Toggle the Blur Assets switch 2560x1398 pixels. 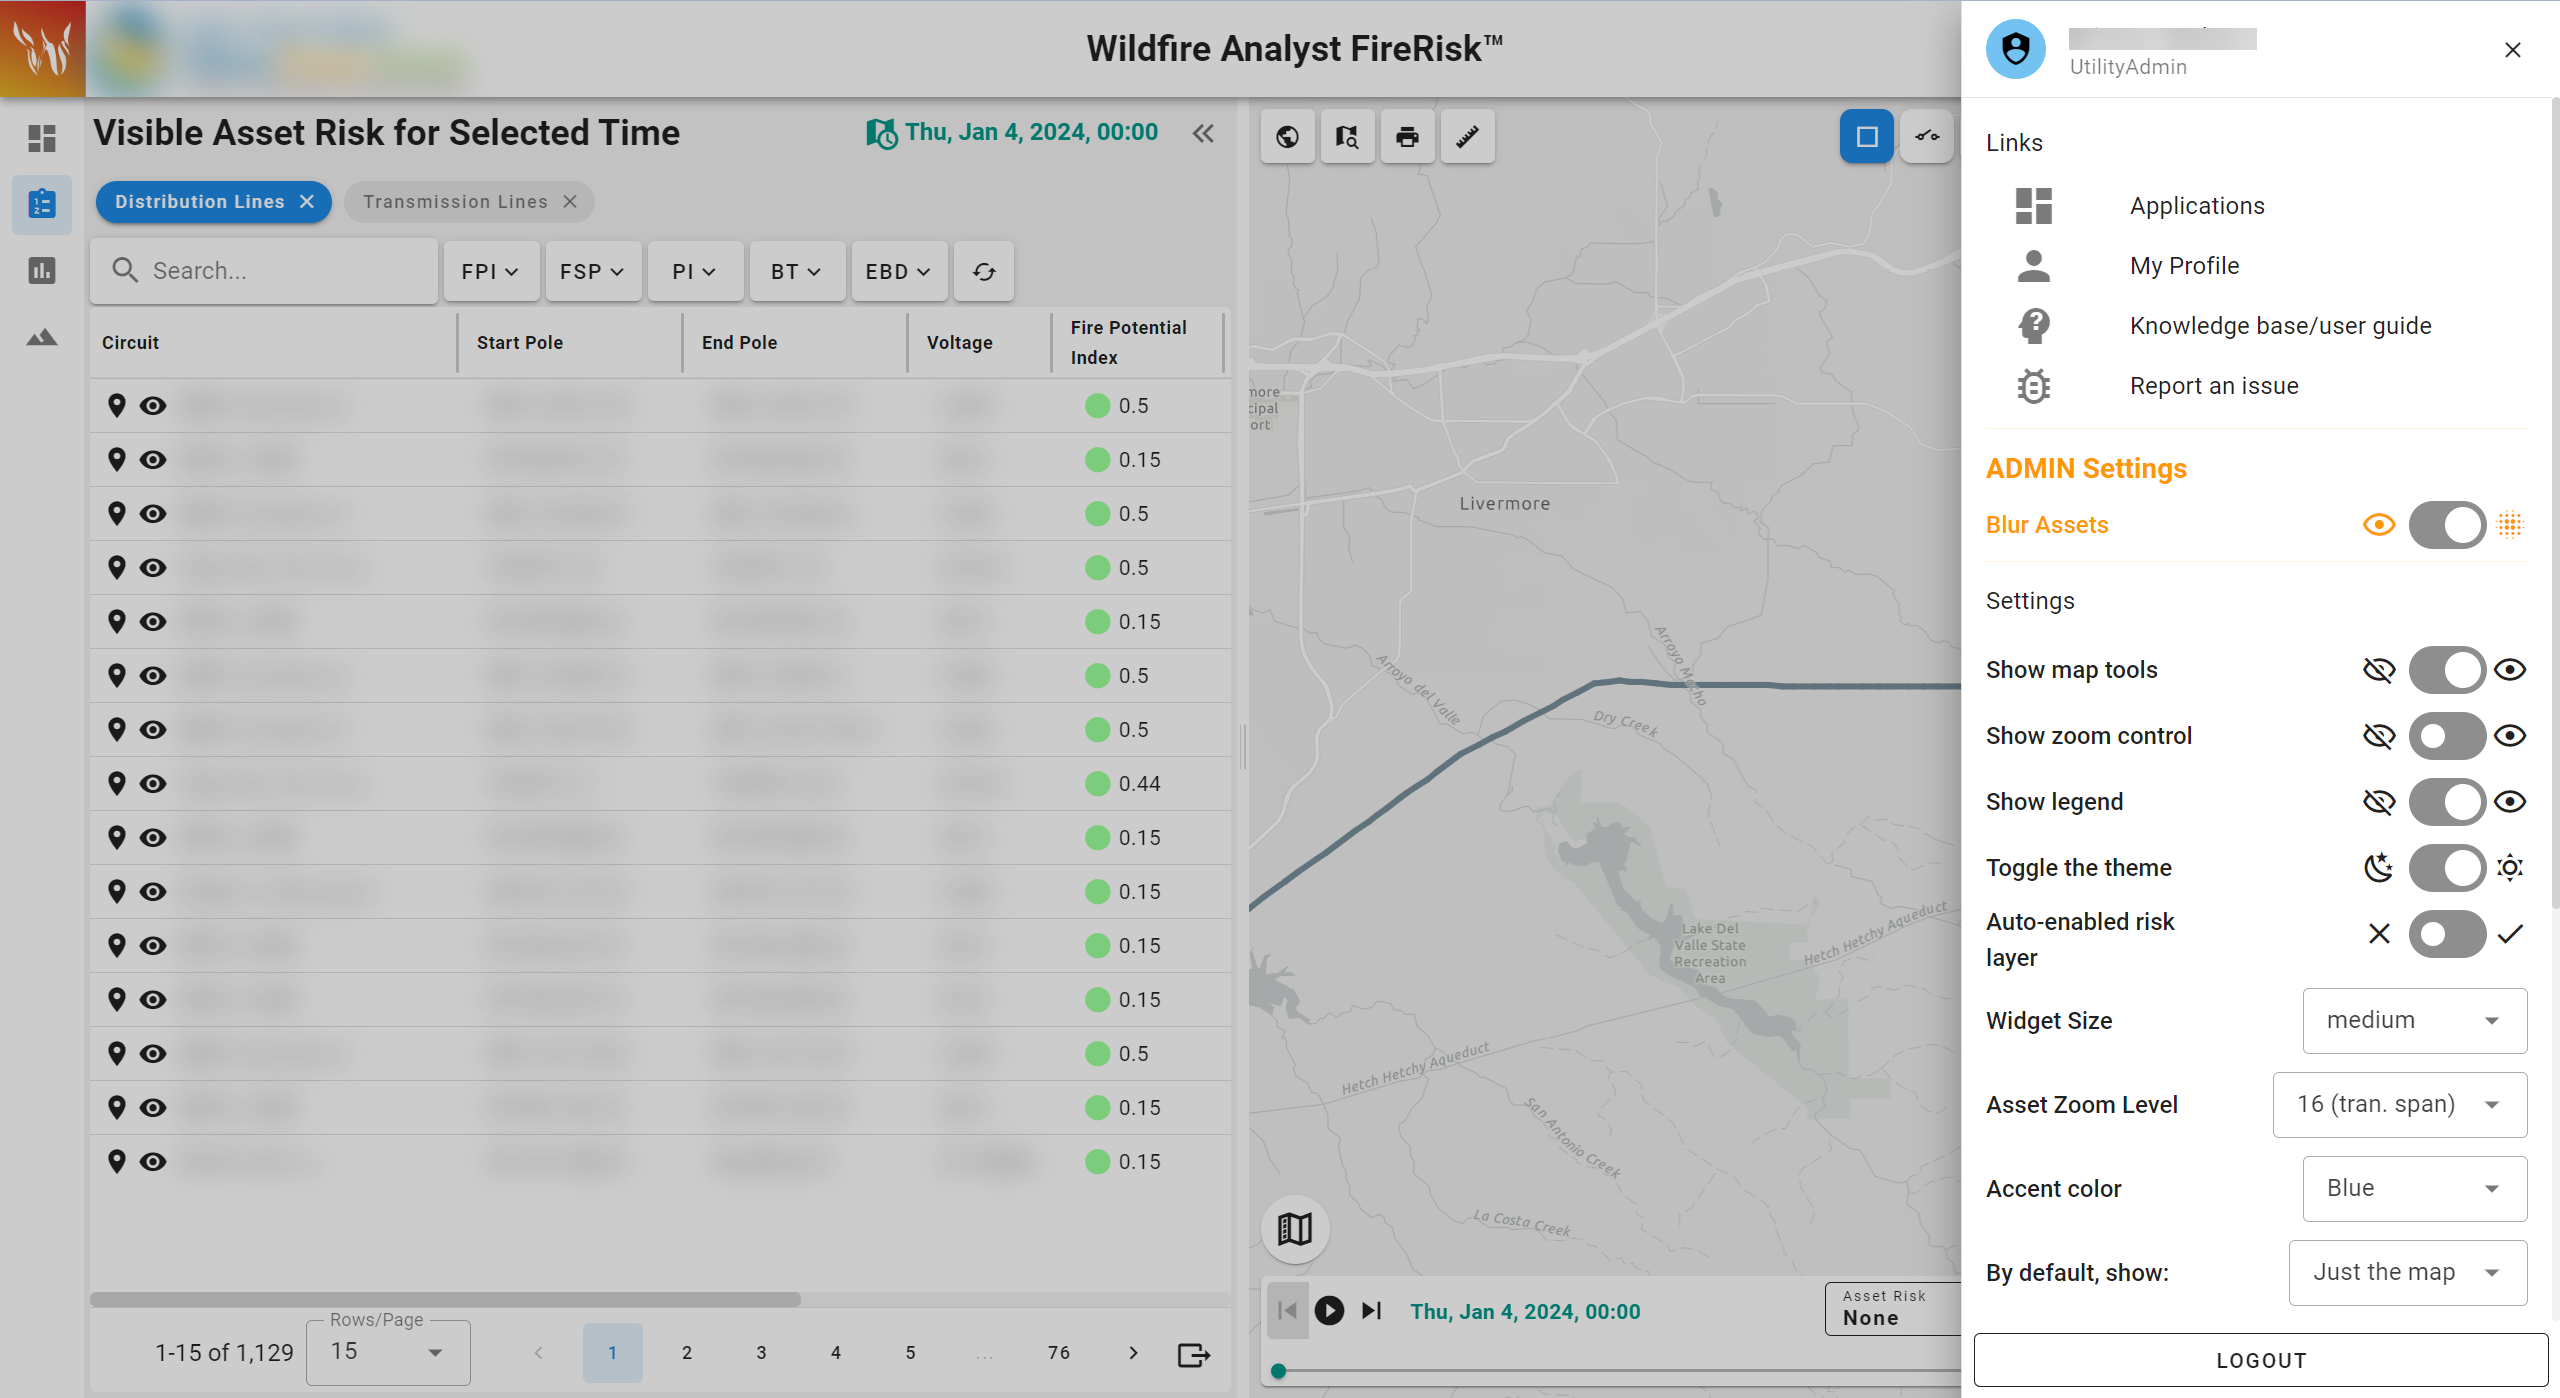tap(2446, 525)
